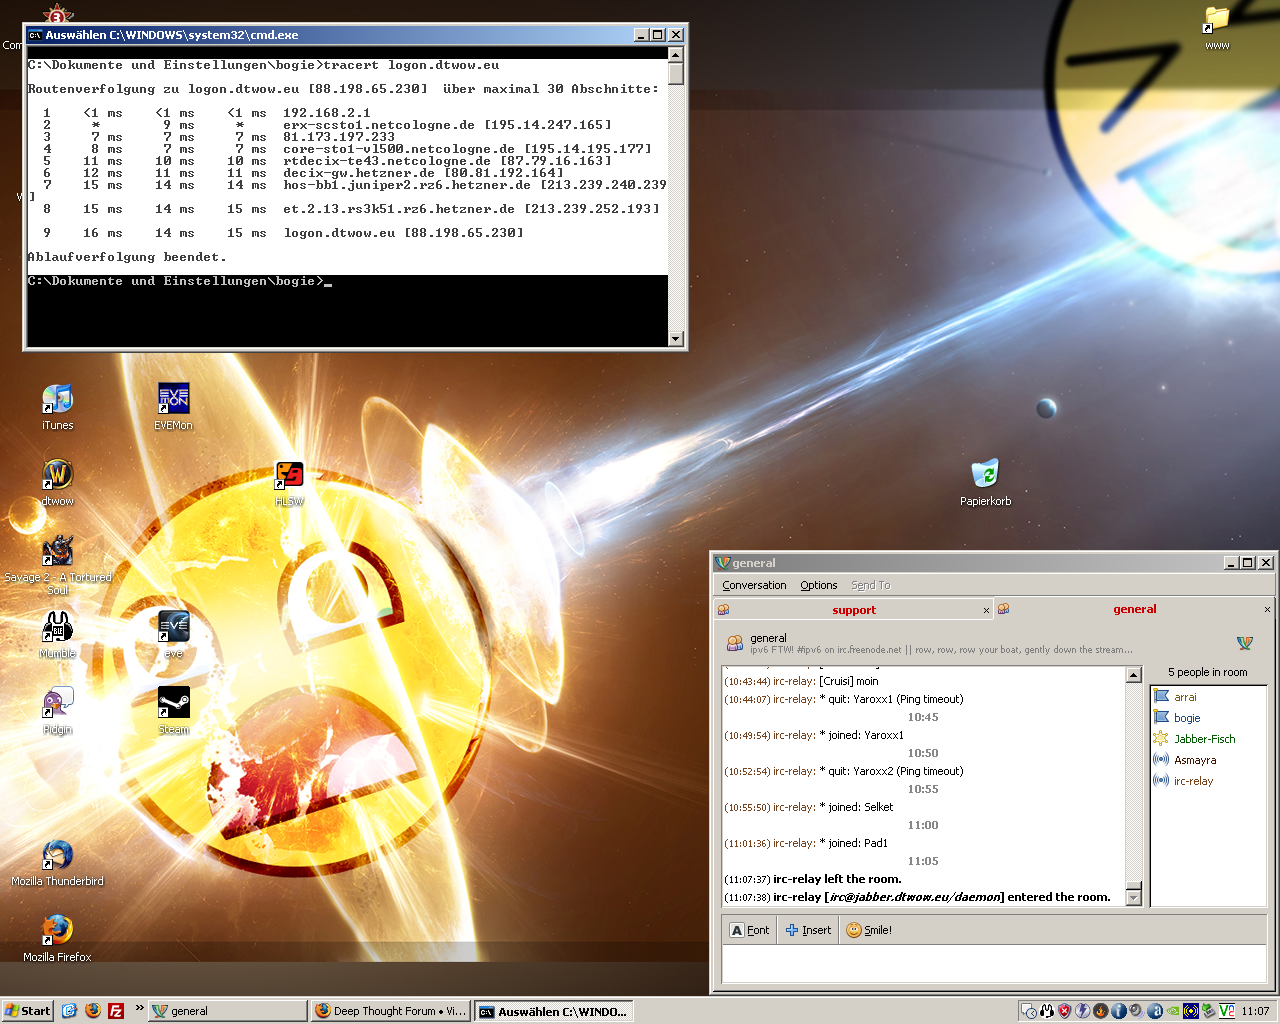Open the Mumble desktop icon
This screenshot has width=1280, height=1024.
click(x=57, y=628)
